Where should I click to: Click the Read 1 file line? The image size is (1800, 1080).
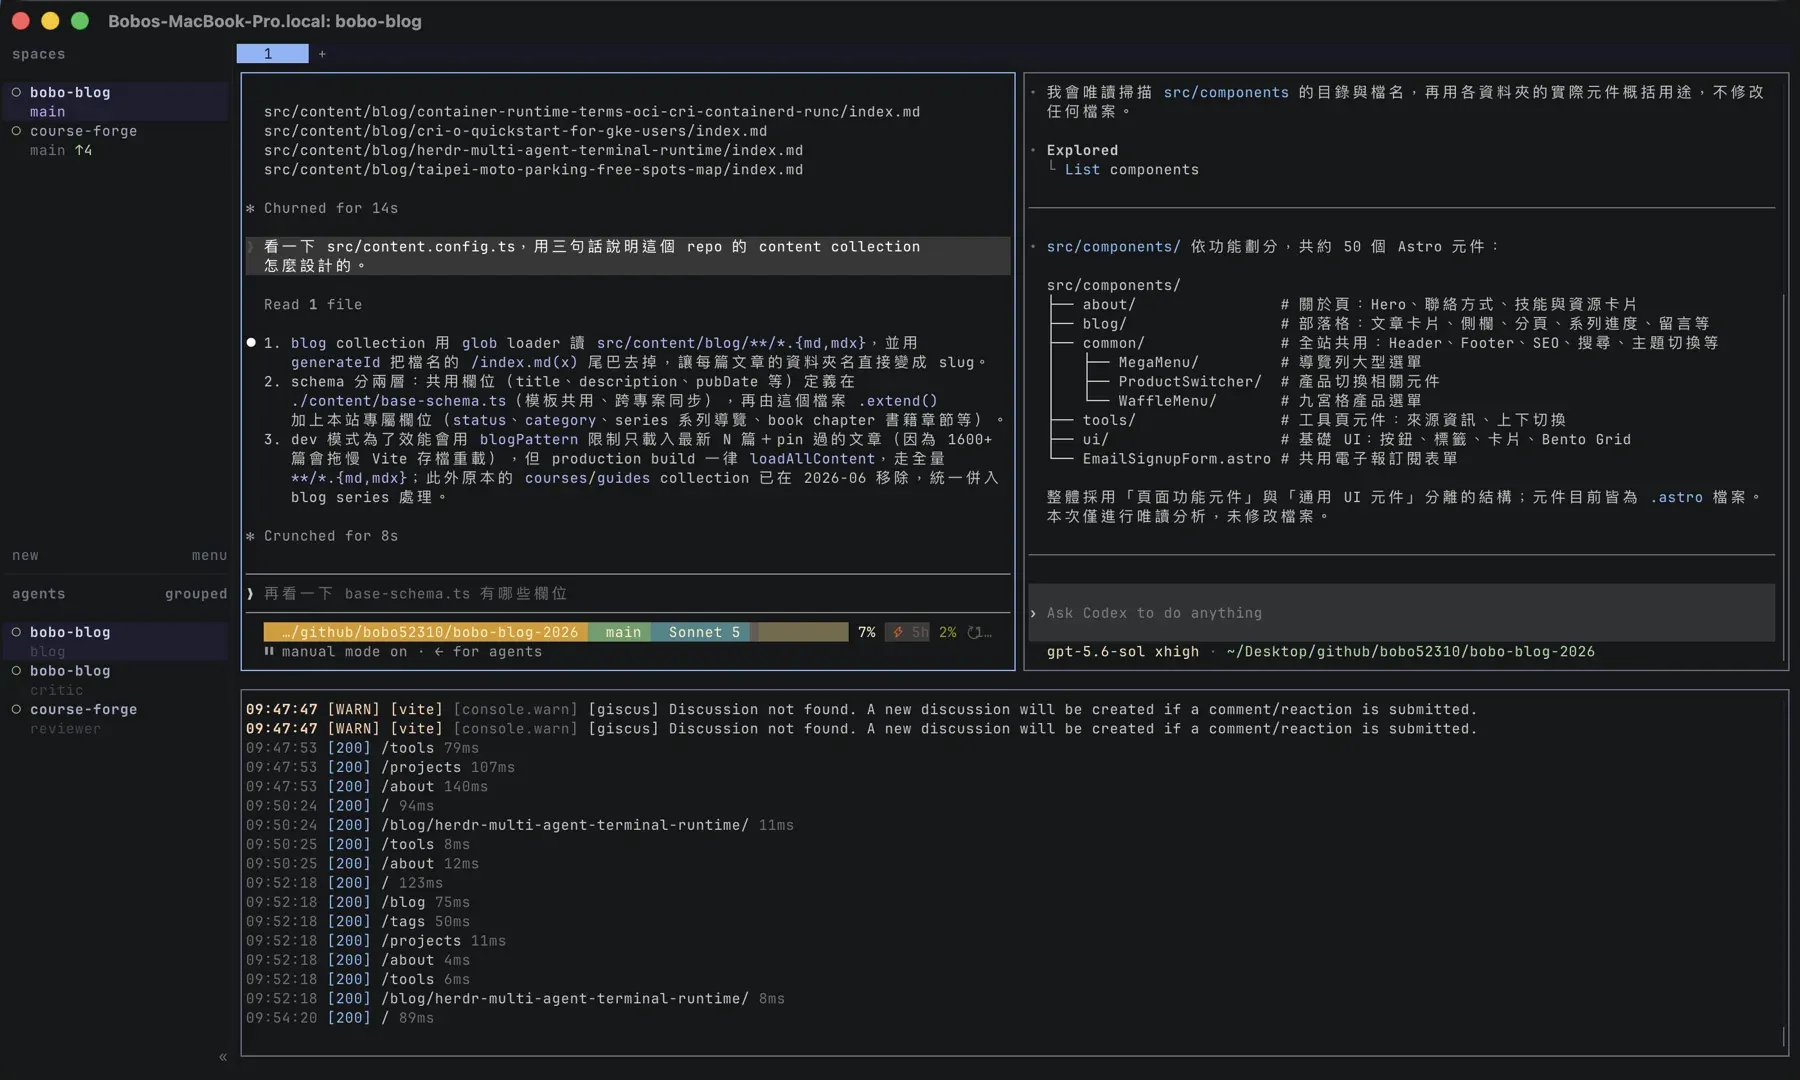(x=313, y=304)
